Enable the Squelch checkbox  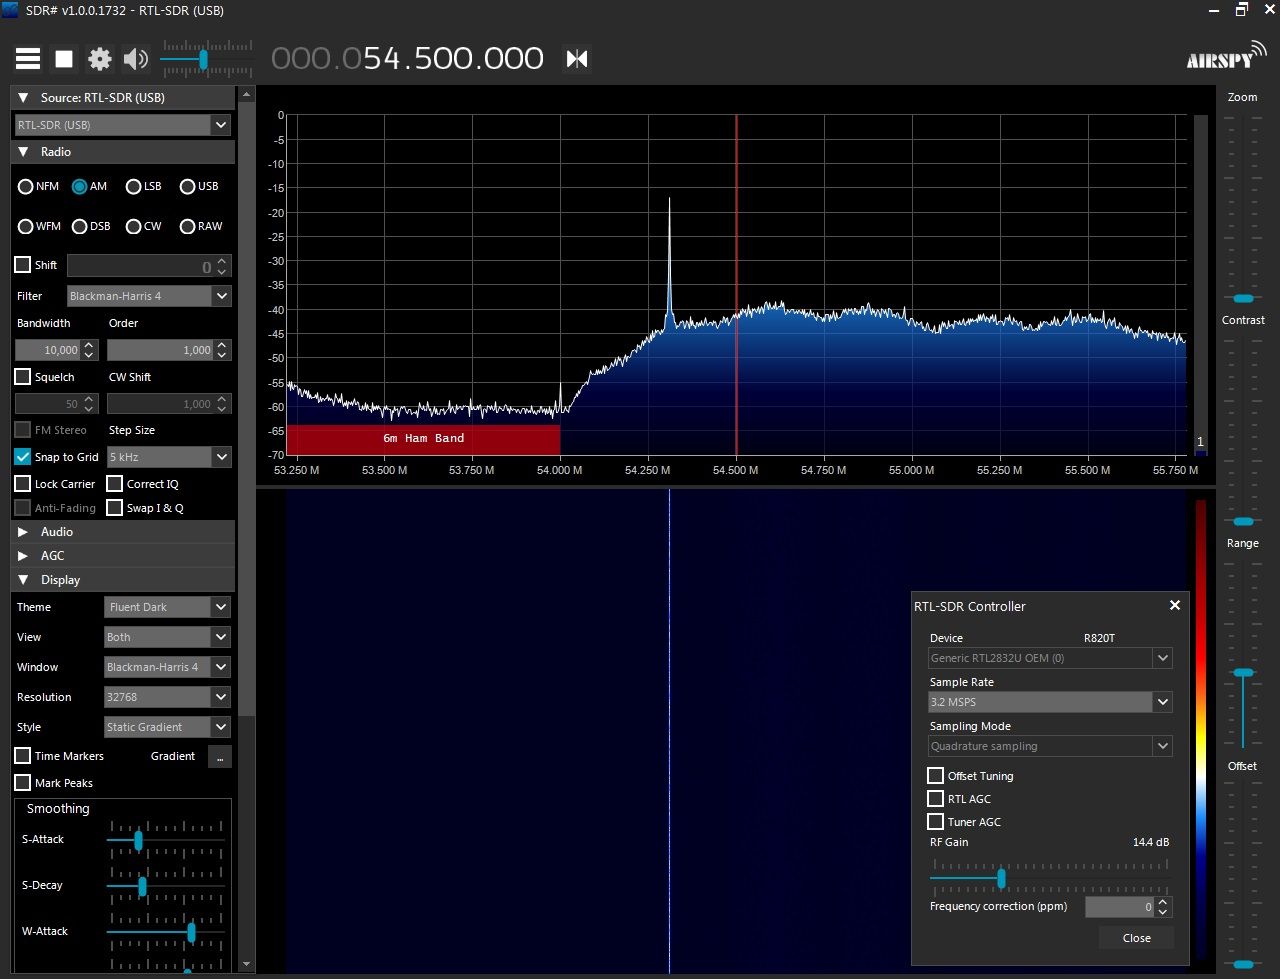click(23, 377)
